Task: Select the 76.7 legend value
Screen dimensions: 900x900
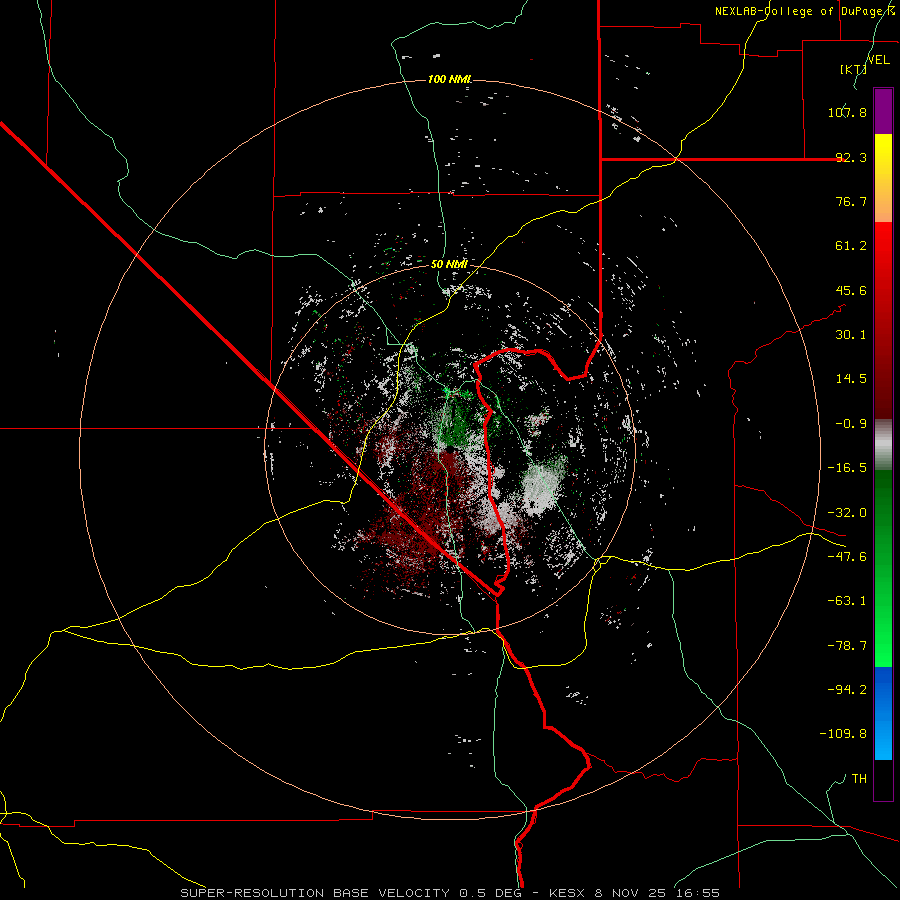Action: pyautogui.click(x=851, y=201)
